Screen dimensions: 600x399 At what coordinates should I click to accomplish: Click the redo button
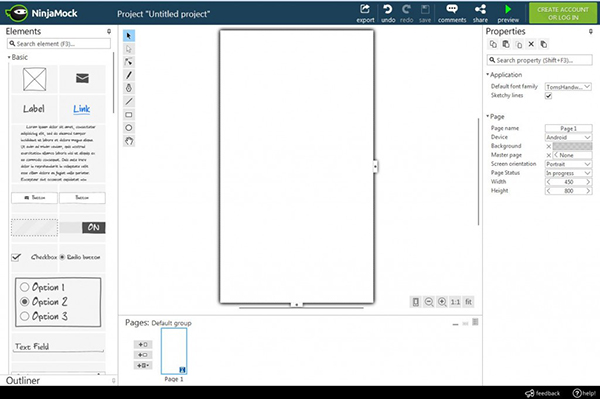click(406, 14)
